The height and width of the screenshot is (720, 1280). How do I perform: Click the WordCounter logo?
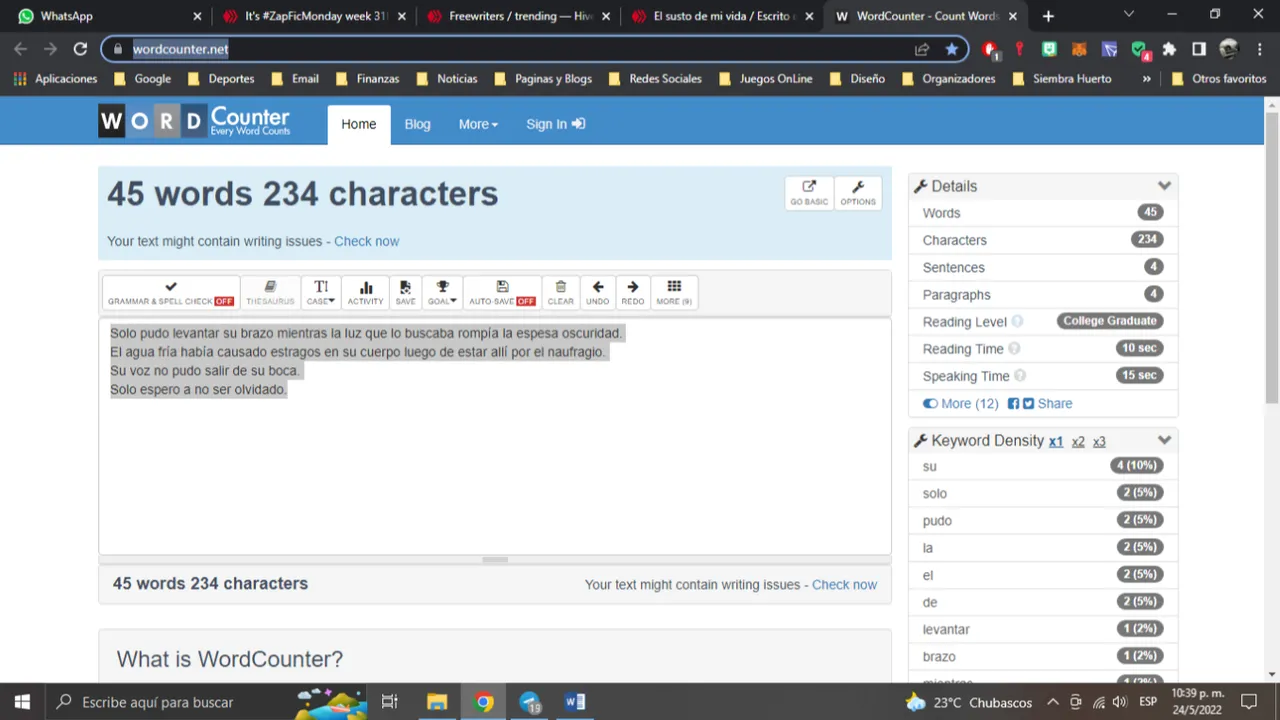194,121
